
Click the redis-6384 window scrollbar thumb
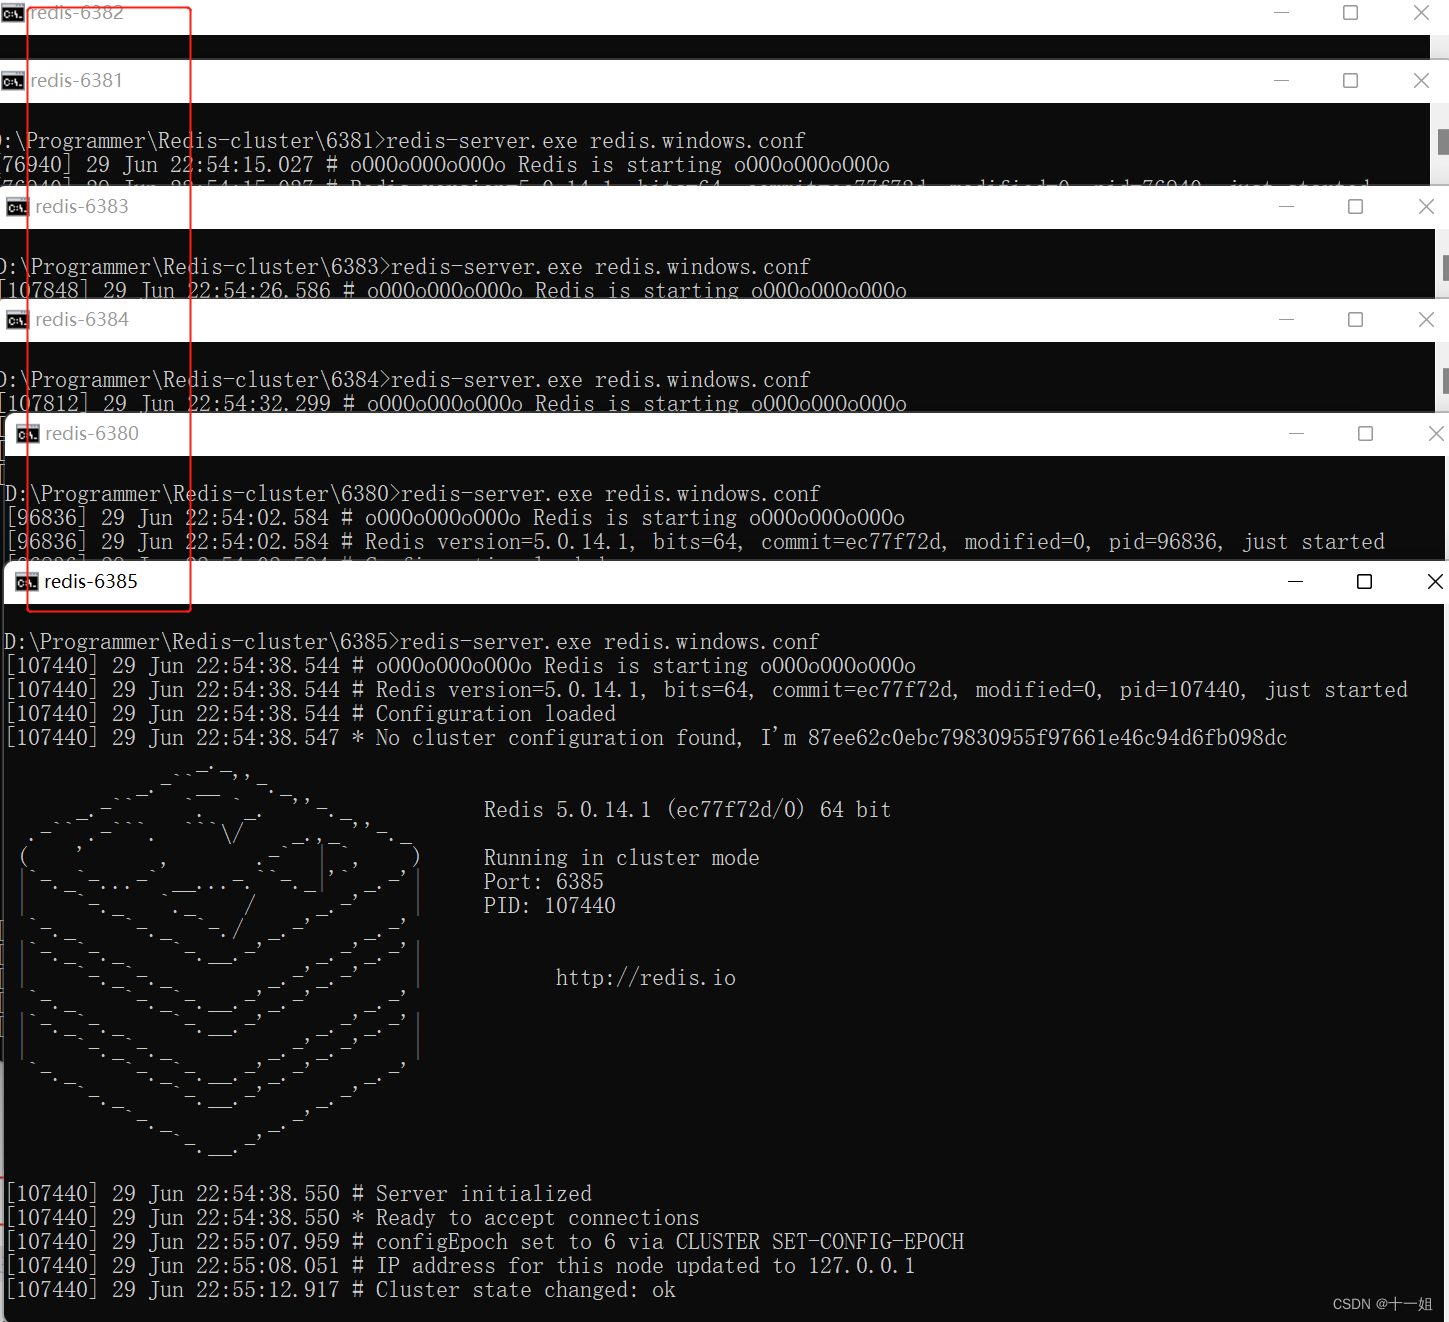(x=1445, y=380)
